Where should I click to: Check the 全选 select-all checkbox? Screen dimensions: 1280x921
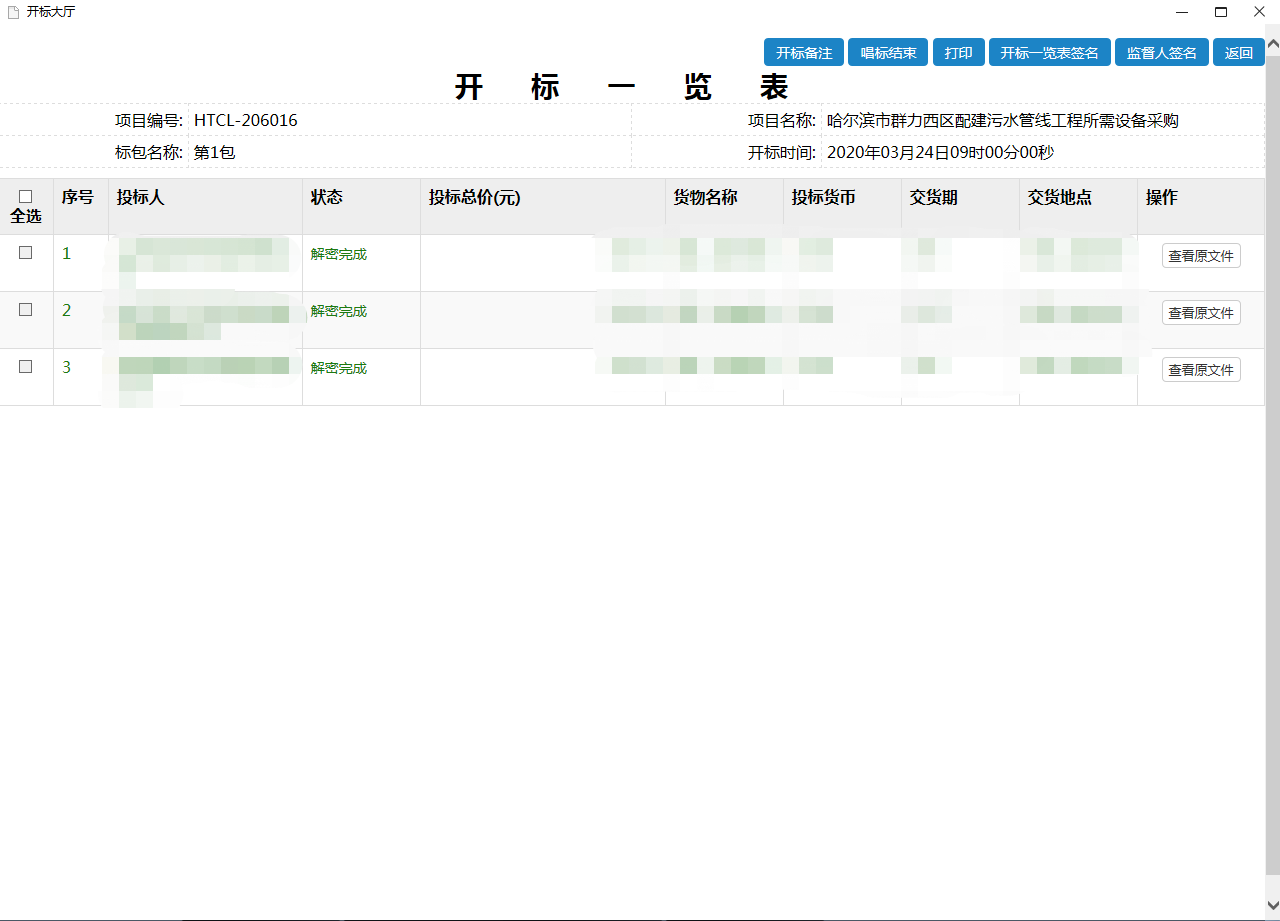pos(26,197)
